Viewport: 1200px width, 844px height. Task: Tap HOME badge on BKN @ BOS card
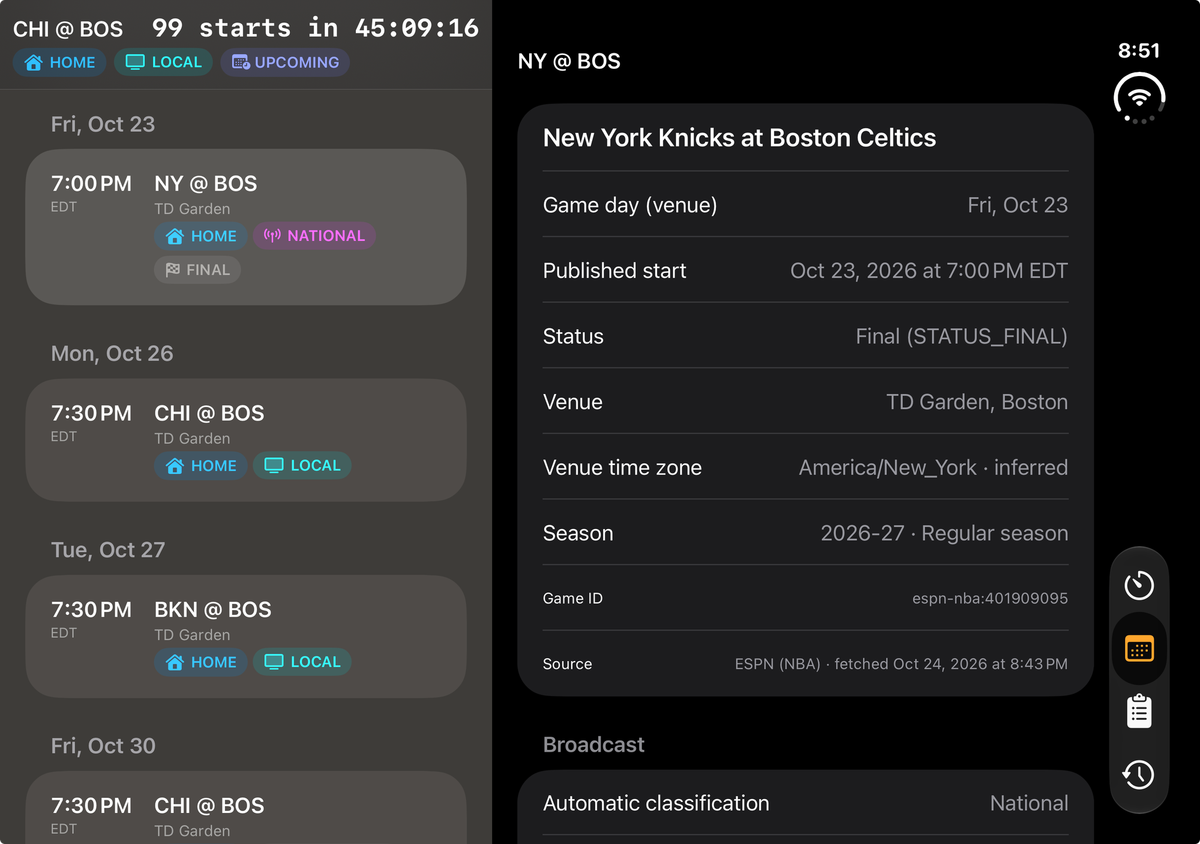pos(201,662)
